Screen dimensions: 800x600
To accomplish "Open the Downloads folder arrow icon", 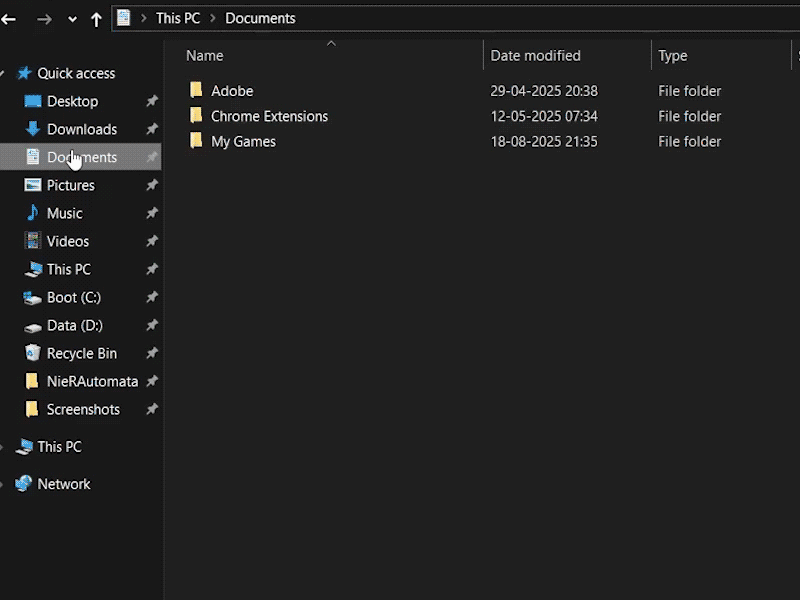I will tap(33, 129).
